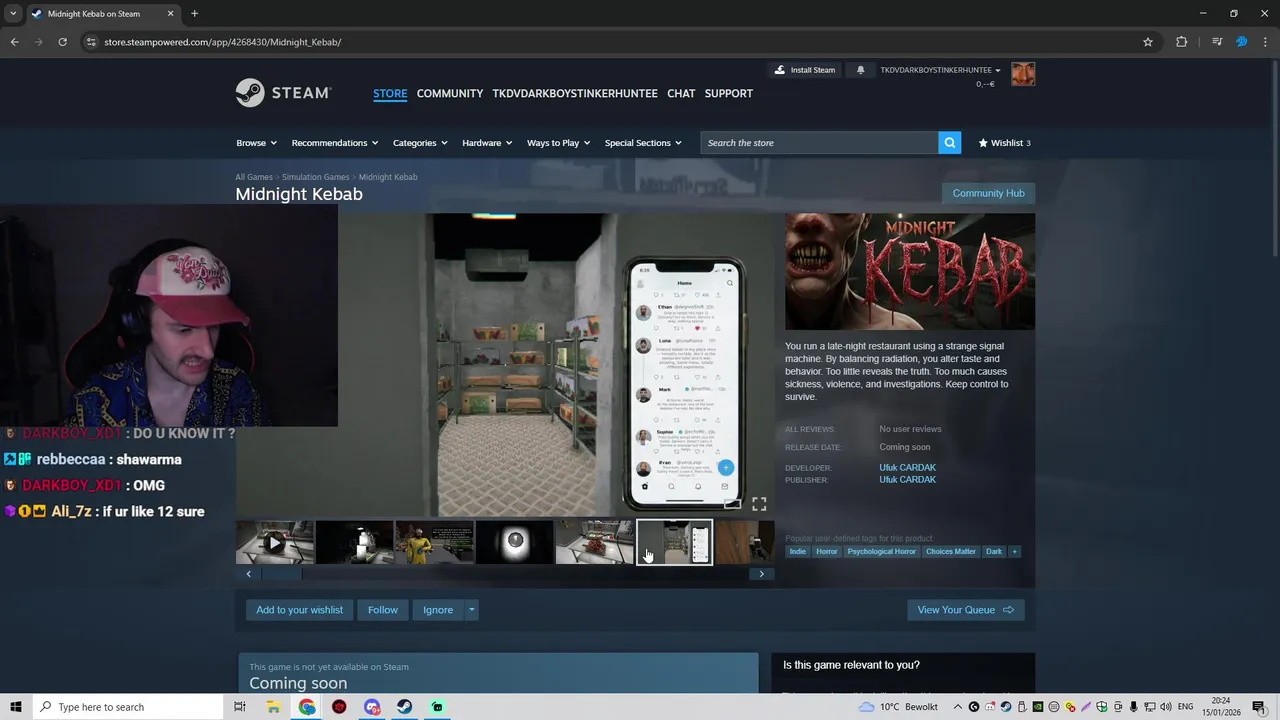Add Midnight Kebab to your wishlist
This screenshot has width=1280, height=720.
click(299, 610)
